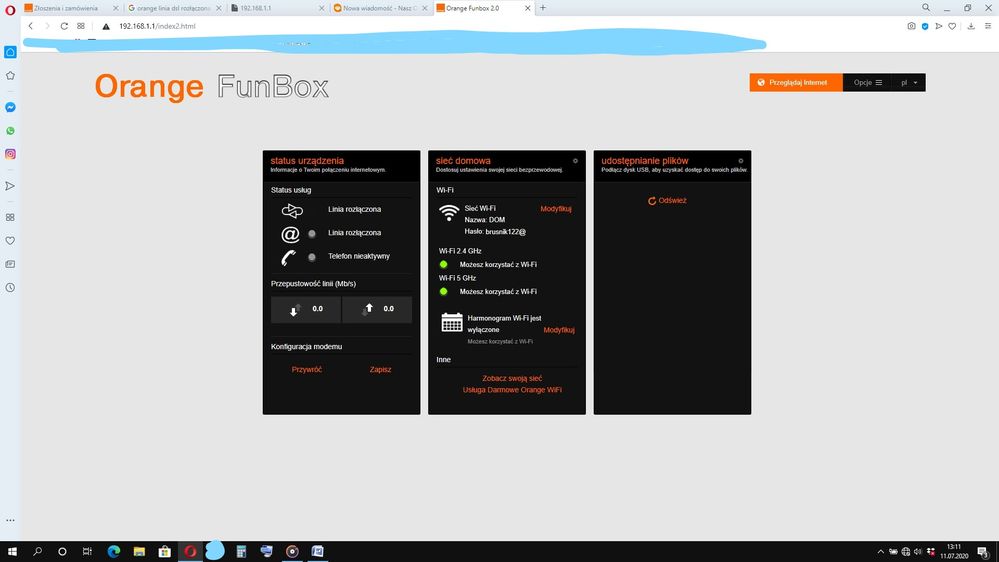This screenshot has height=562, width=999.
Task: Switch to the Złoszenia i zamówienia tab
Action: click(x=68, y=8)
